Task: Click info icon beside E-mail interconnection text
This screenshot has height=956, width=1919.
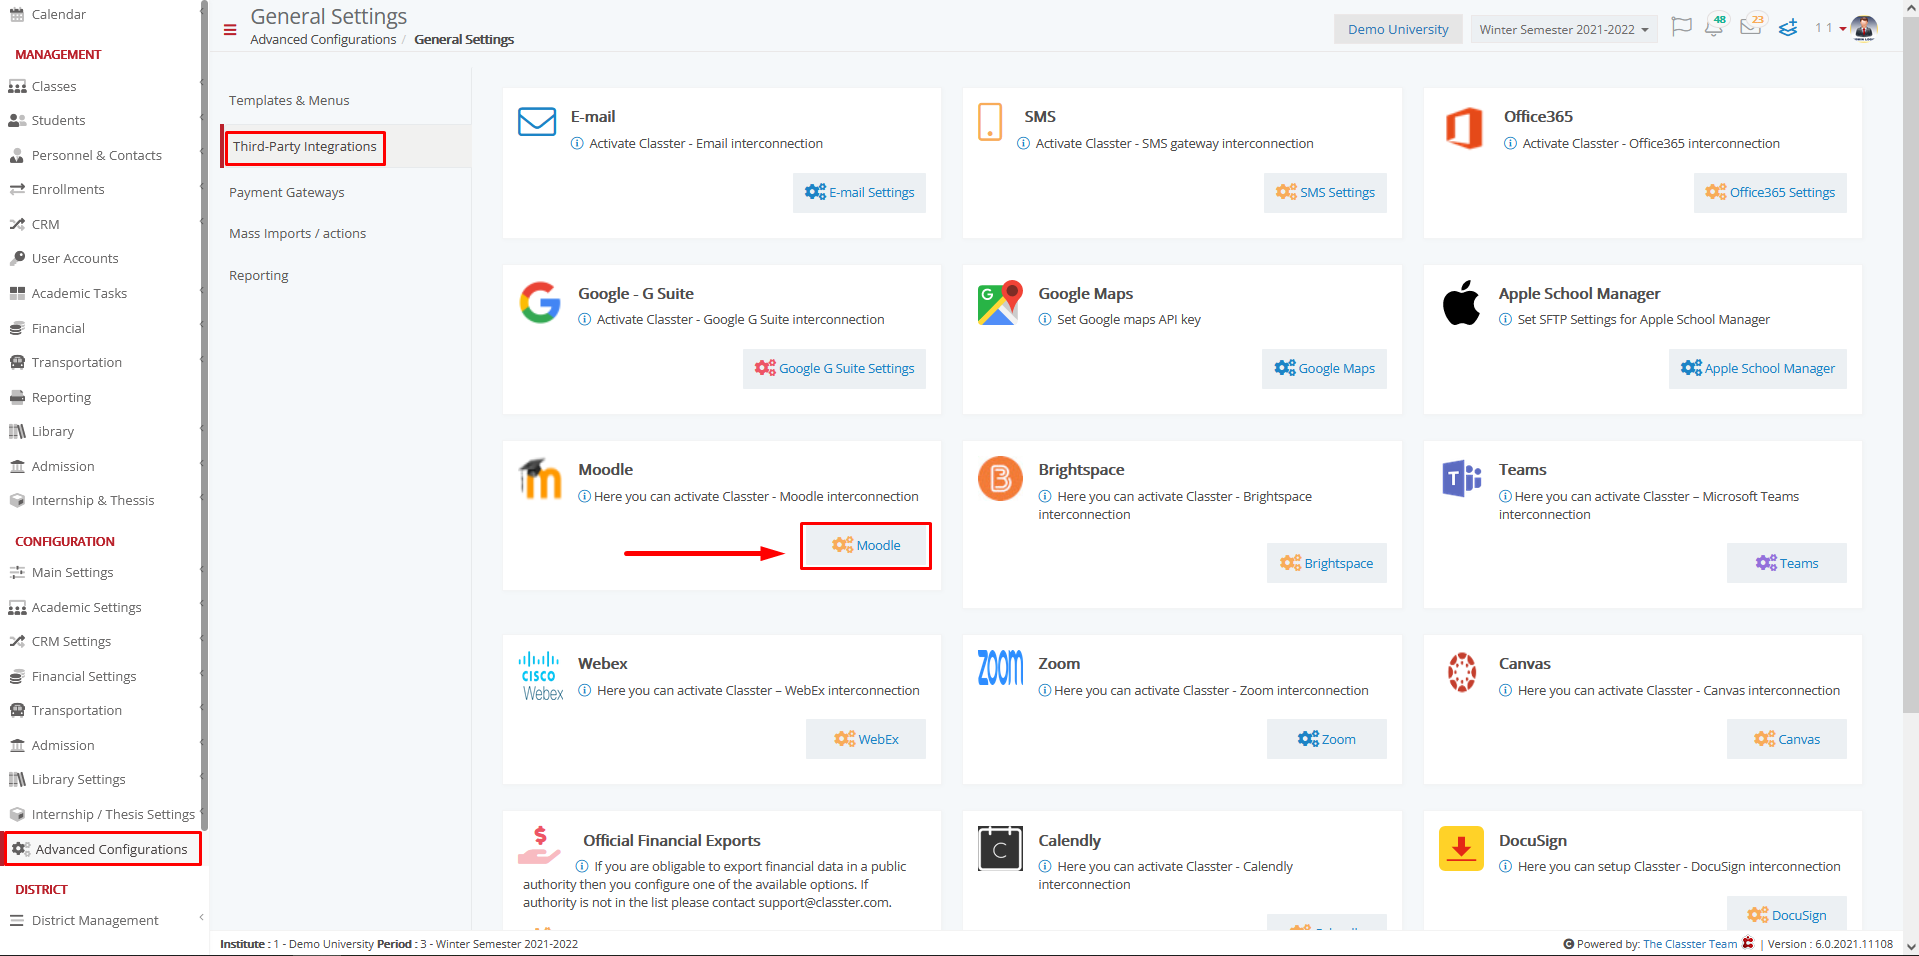Action: tap(577, 144)
